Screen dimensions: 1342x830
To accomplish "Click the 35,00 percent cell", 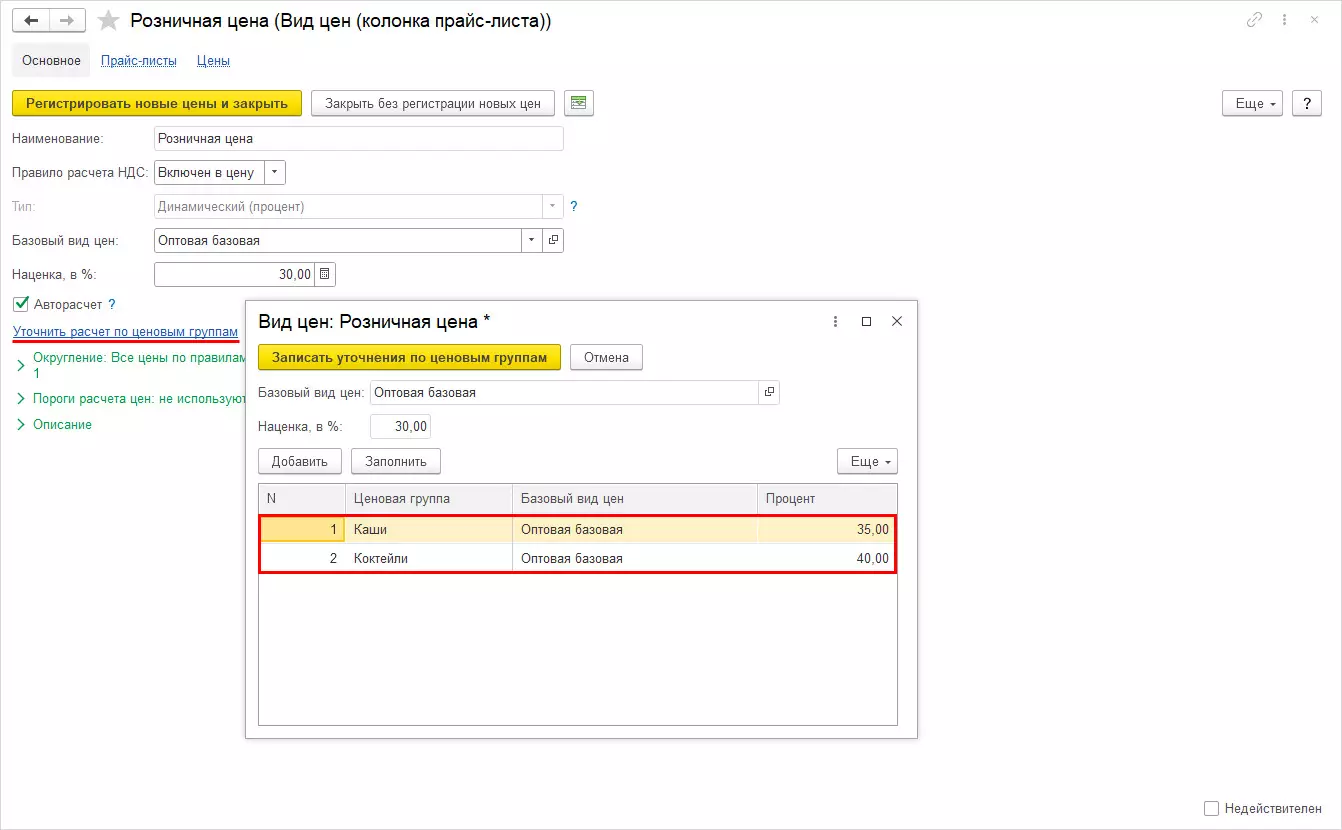I will point(826,530).
